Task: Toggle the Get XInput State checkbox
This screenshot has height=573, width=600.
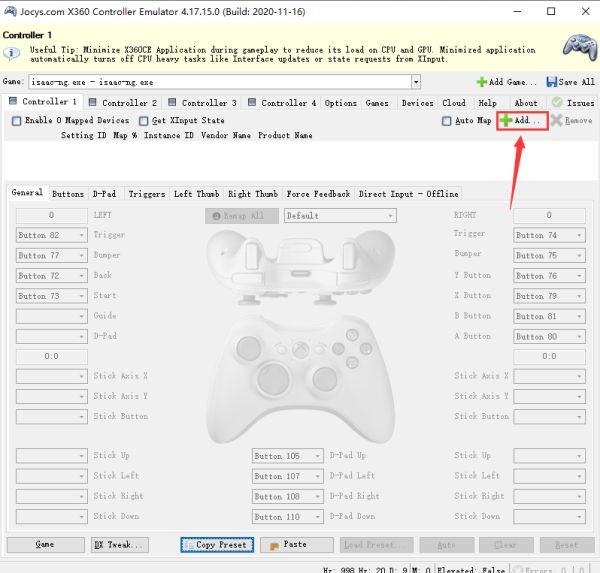Action: point(144,121)
